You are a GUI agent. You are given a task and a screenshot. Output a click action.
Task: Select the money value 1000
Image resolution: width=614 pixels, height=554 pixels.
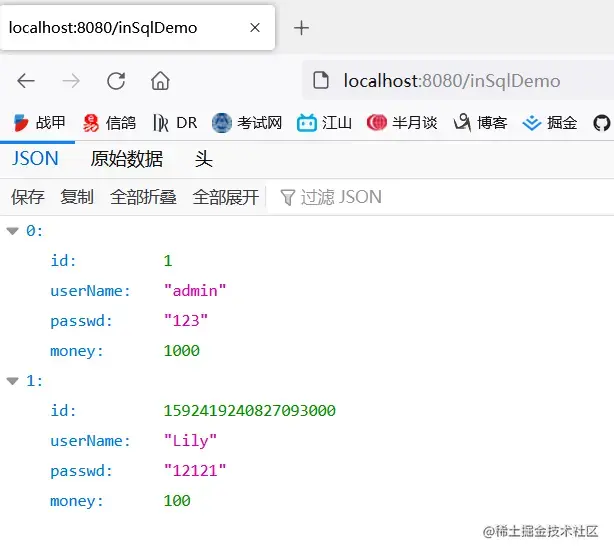tap(182, 350)
